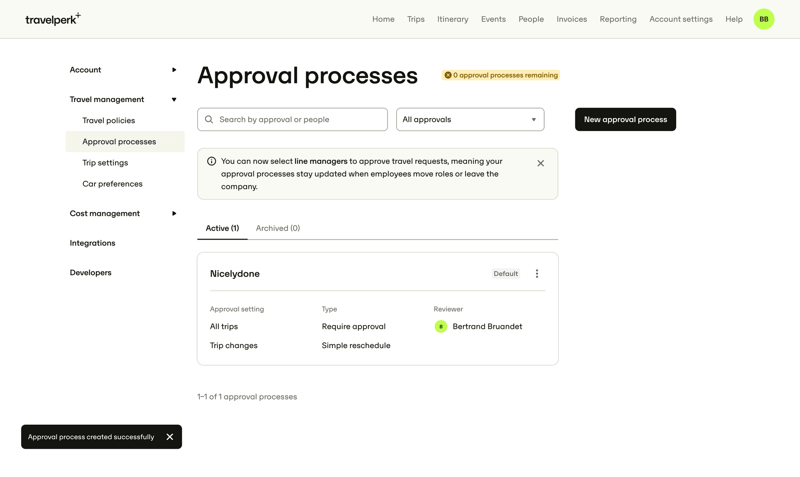Open the Nicelydone three-dot options menu

(x=537, y=274)
